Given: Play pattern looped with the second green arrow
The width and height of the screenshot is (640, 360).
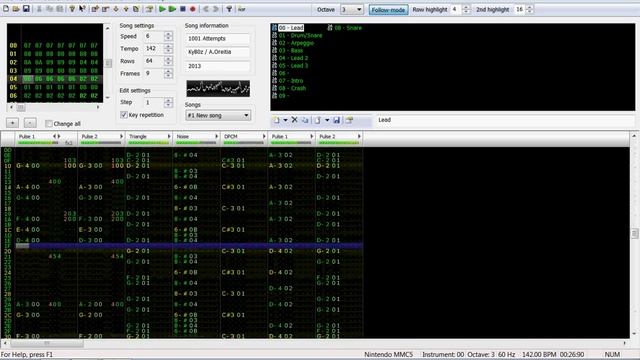Looking at the screenshot, I should click(172, 9).
